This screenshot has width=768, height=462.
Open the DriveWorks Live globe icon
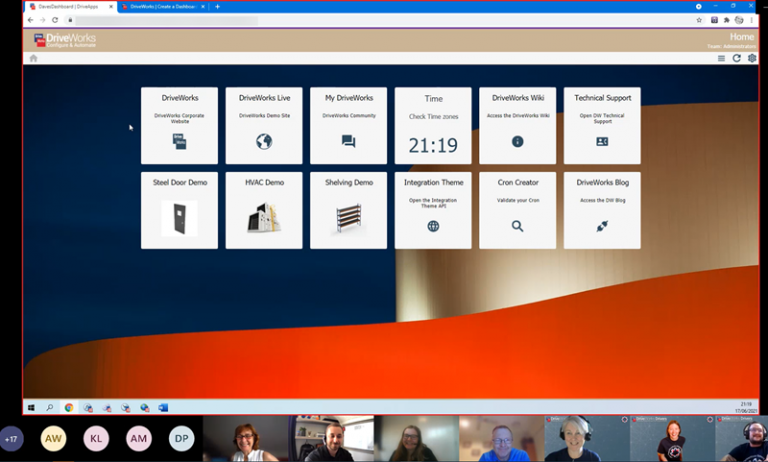coord(264,142)
